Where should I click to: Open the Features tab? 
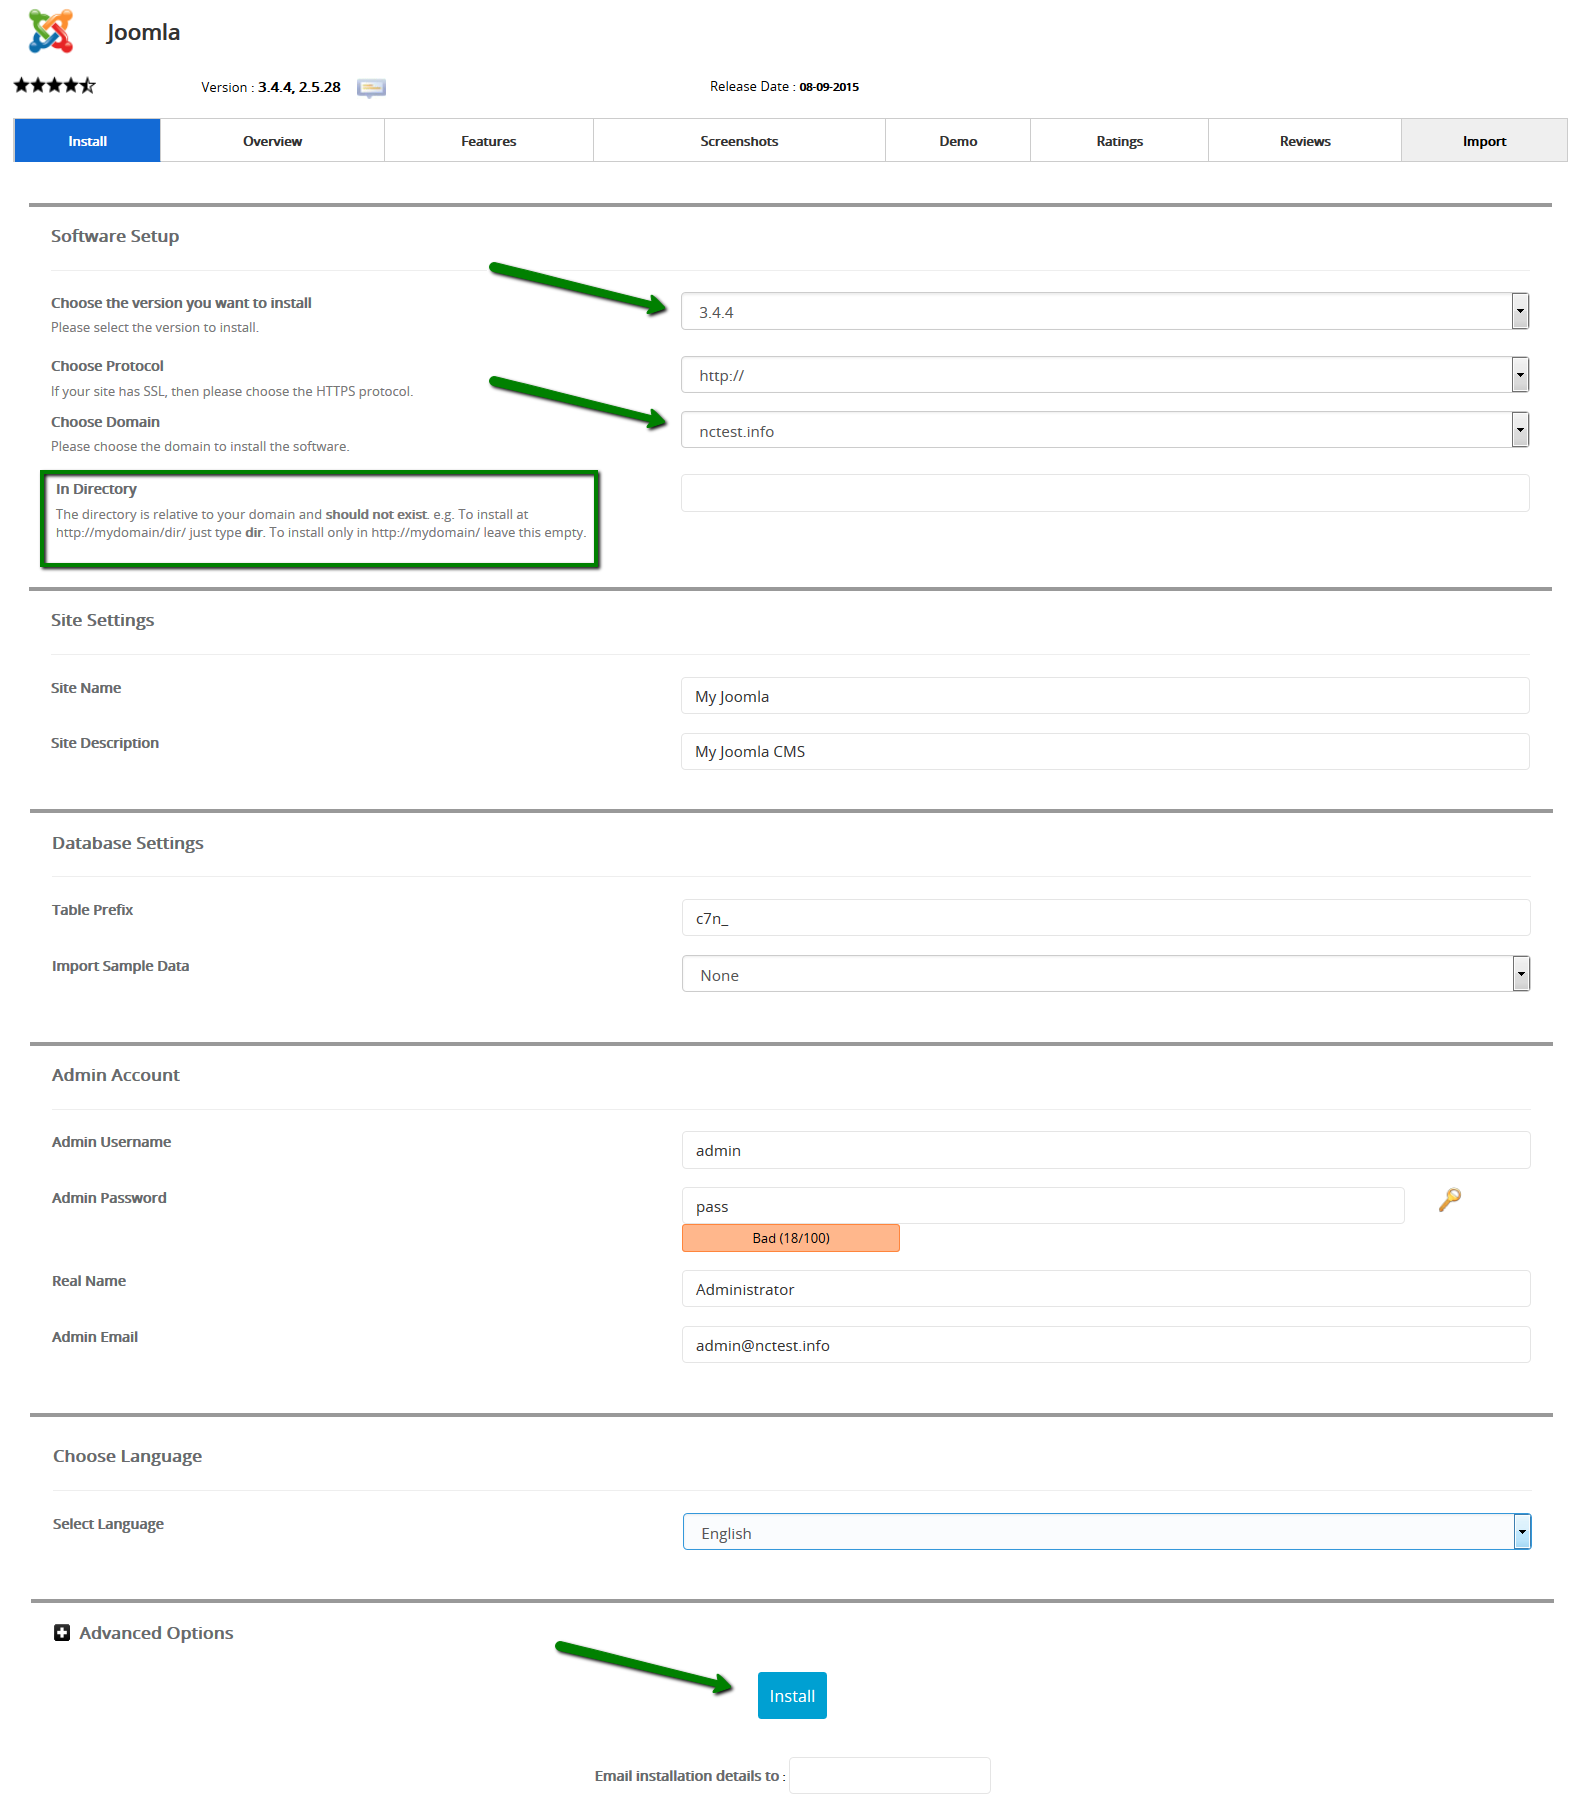tap(489, 141)
